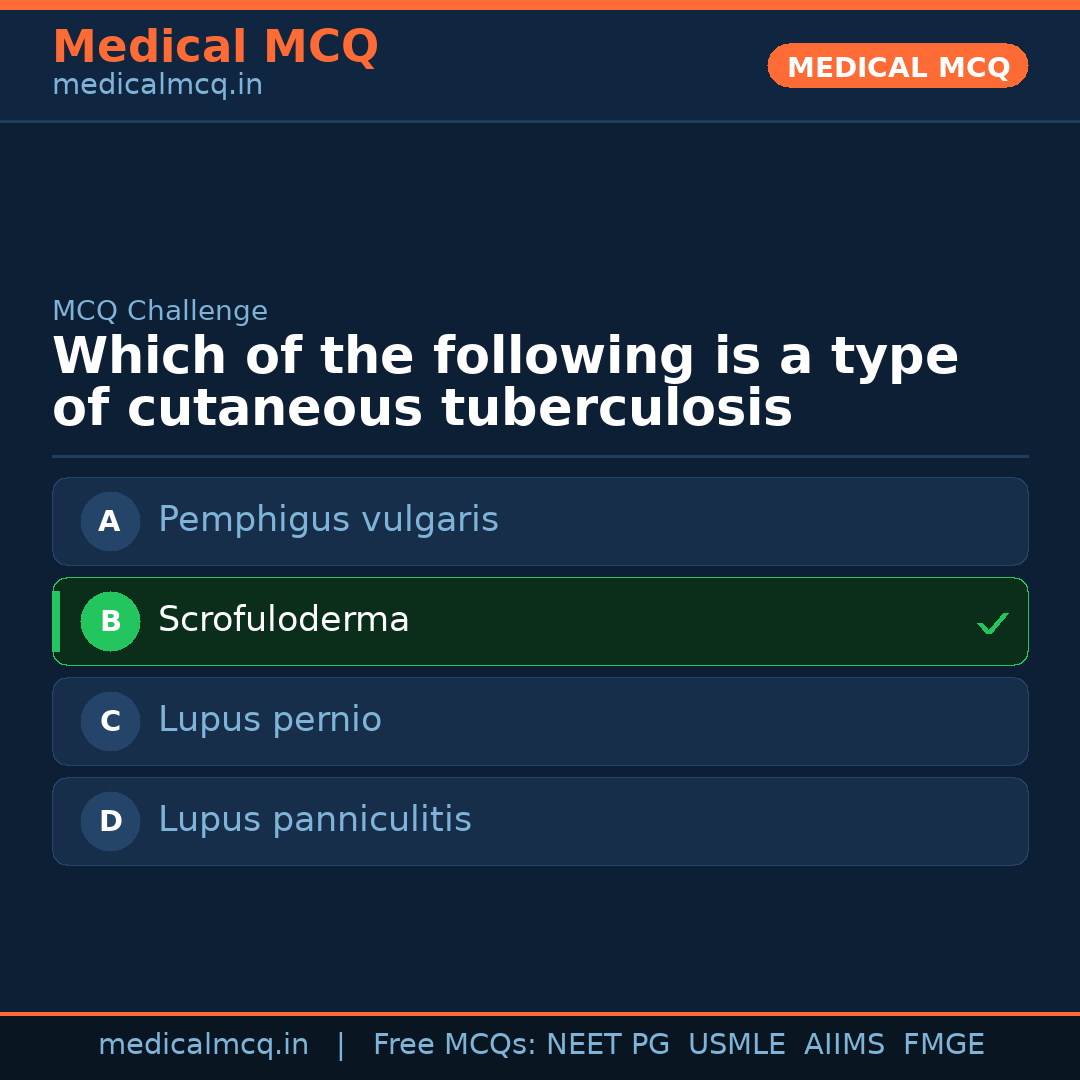Expand the Scrofuloderma highlighted answer card
Screen dimensions: 1080x1080
pyautogui.click(x=540, y=621)
